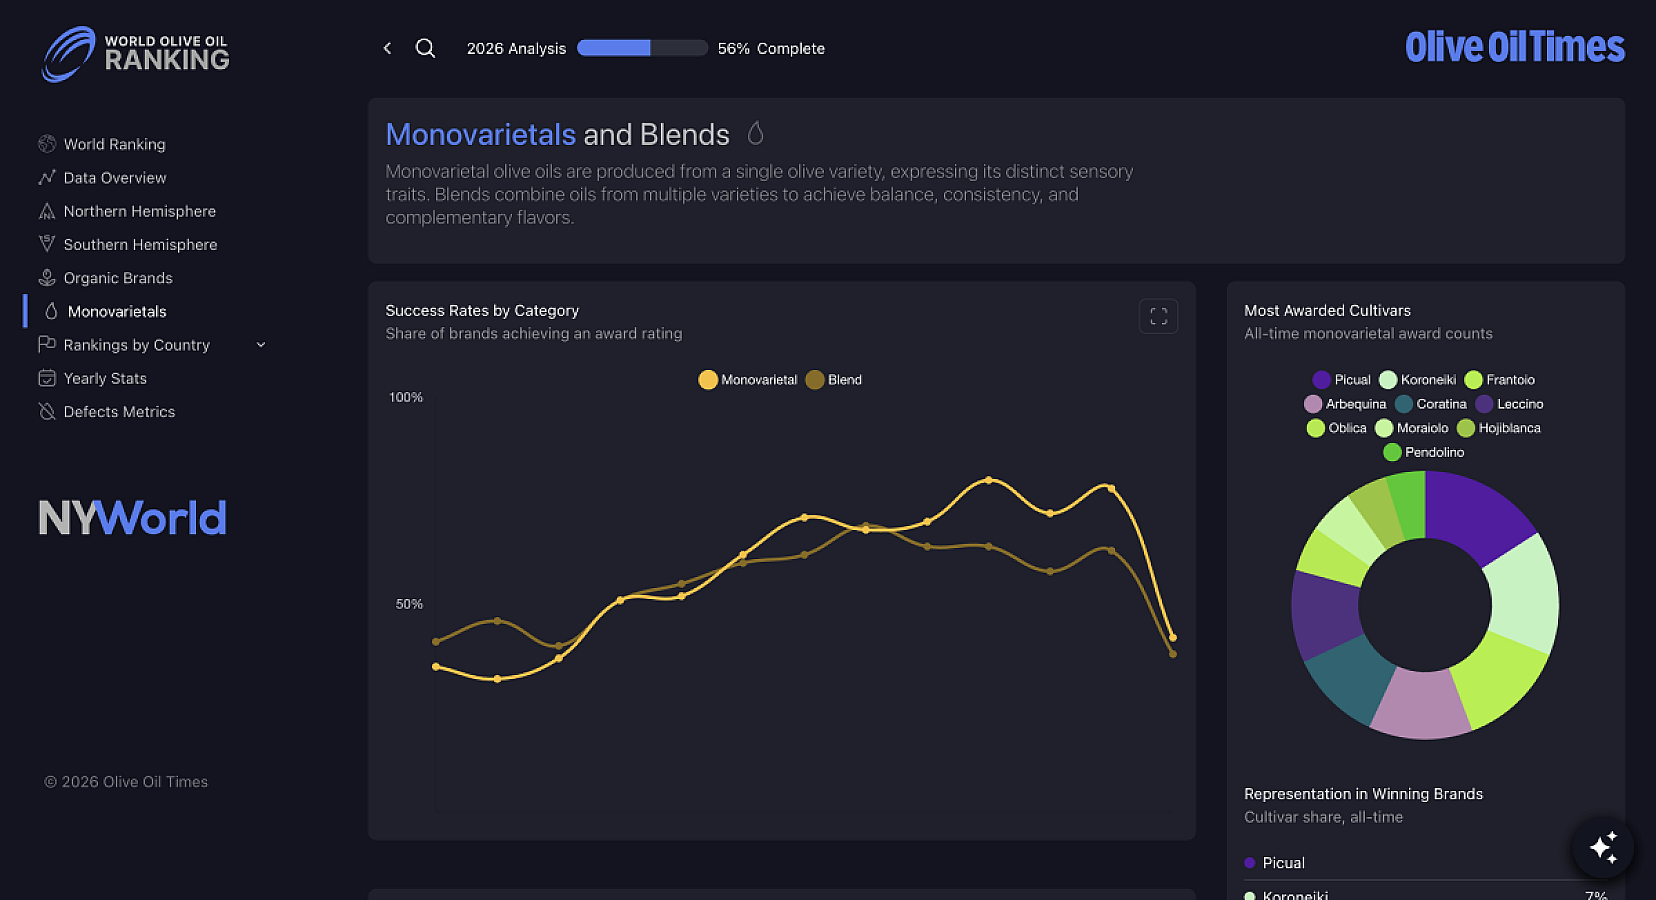
Task: Click the Yearly Stats calendar icon
Action: pos(47,378)
